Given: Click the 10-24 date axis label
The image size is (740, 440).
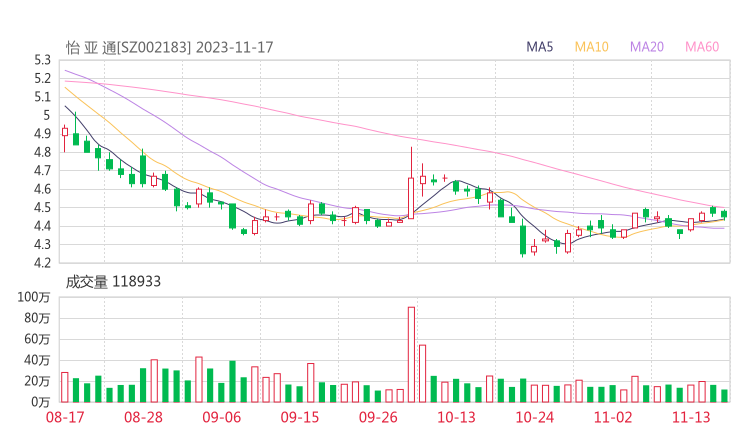Looking at the screenshot, I should (535, 417).
